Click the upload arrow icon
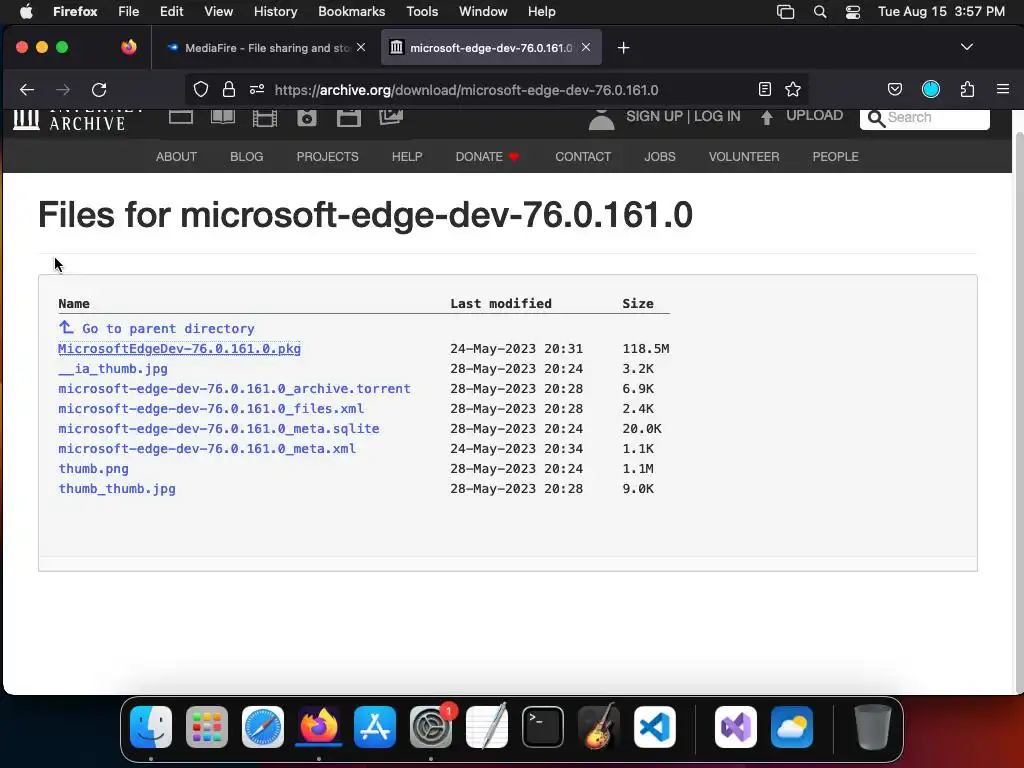Viewport: 1024px width, 768px height. point(767,118)
